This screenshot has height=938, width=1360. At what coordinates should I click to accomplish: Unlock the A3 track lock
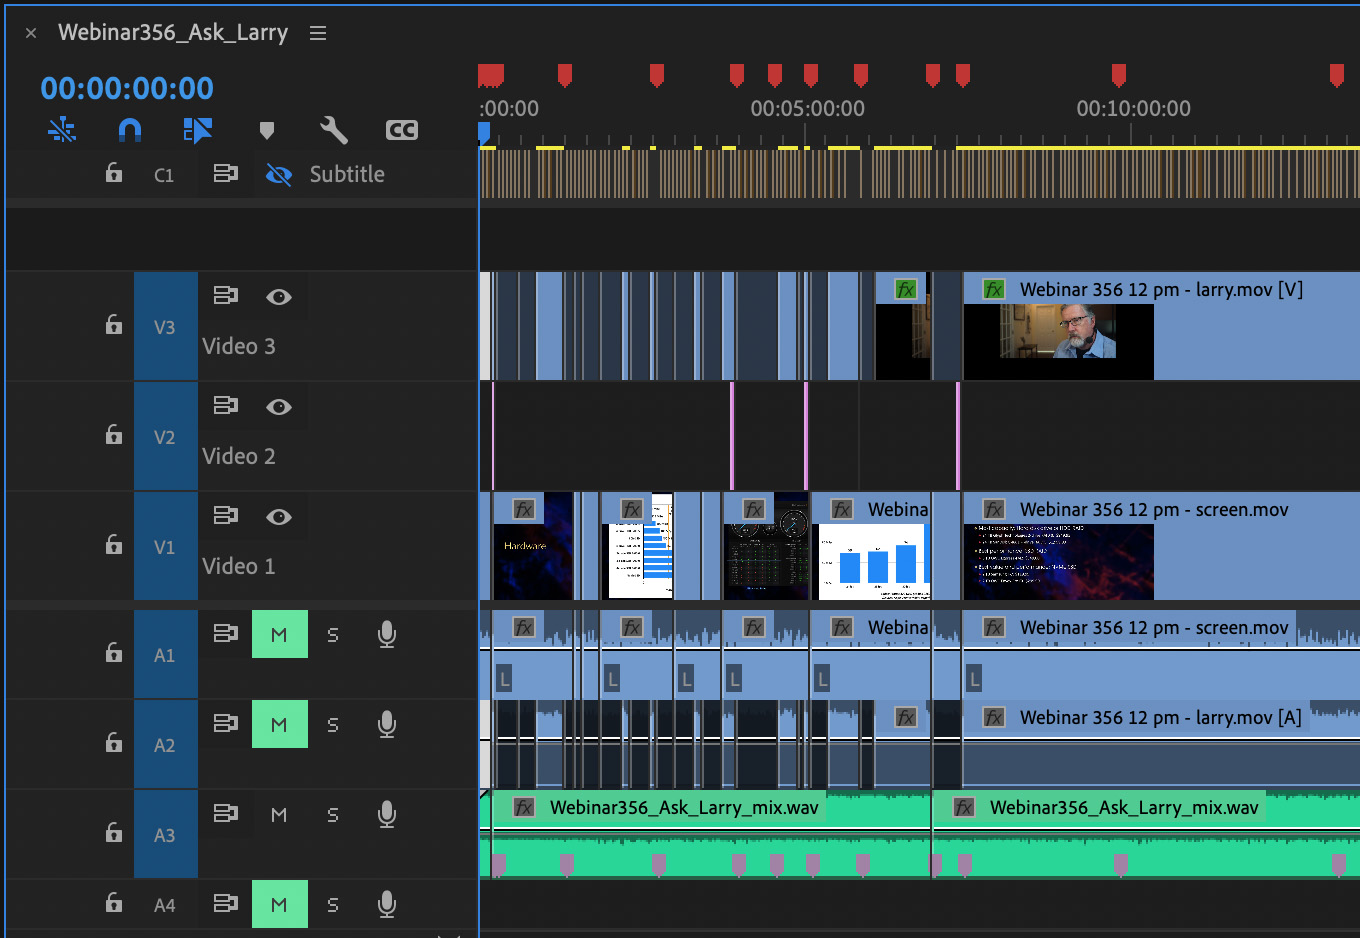(x=114, y=832)
